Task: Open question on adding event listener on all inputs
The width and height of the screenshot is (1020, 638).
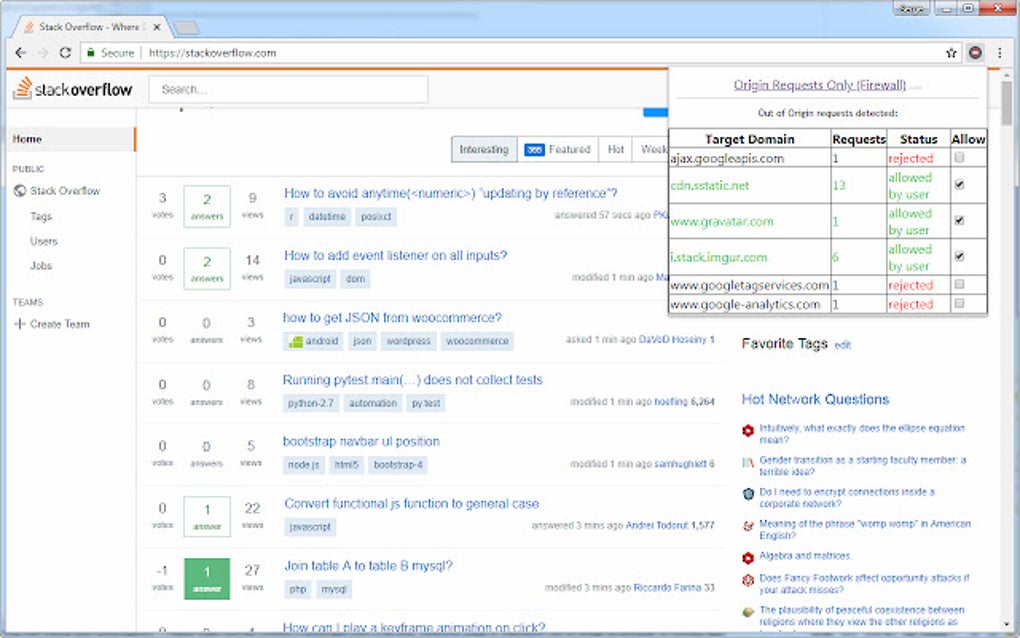Action: (396, 256)
